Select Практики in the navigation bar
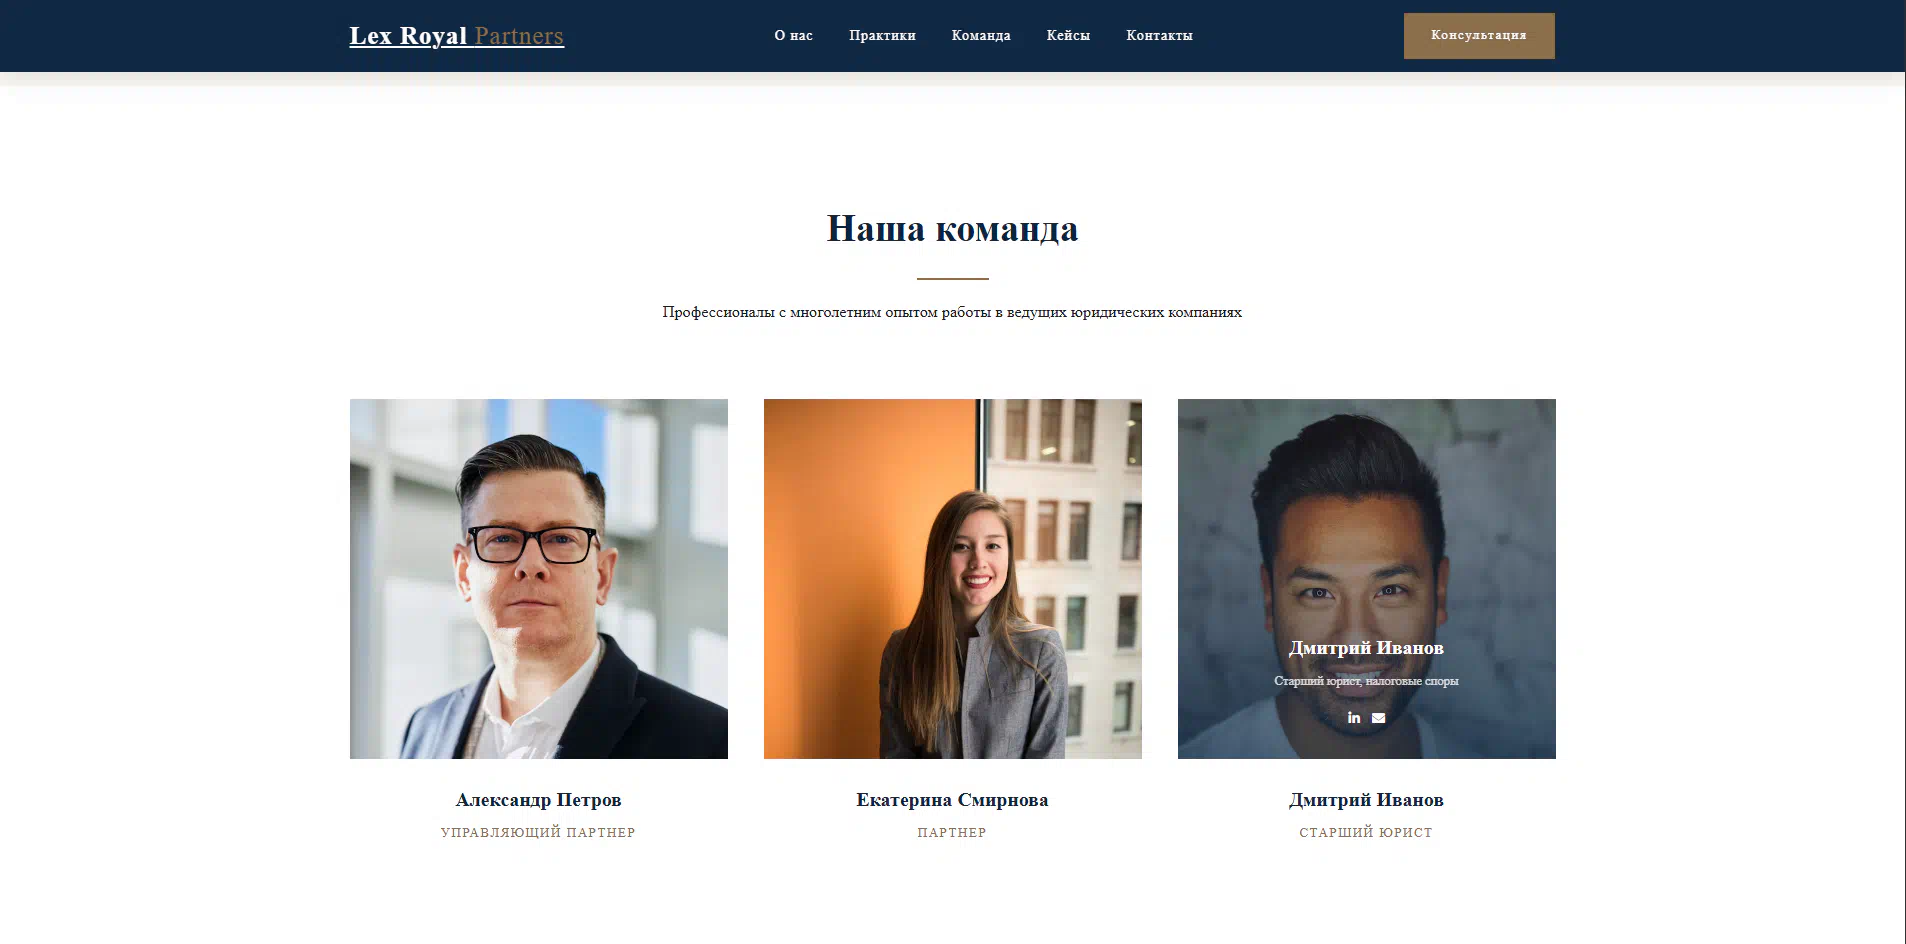 coord(882,36)
